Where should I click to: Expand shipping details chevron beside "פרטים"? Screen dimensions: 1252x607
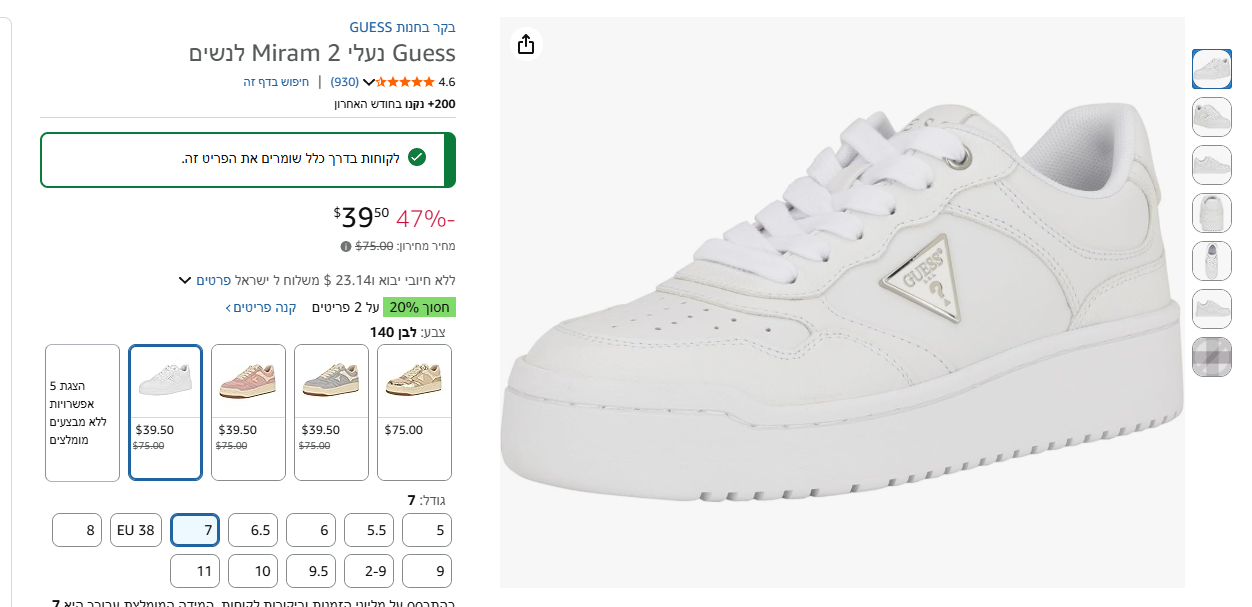click(x=185, y=280)
